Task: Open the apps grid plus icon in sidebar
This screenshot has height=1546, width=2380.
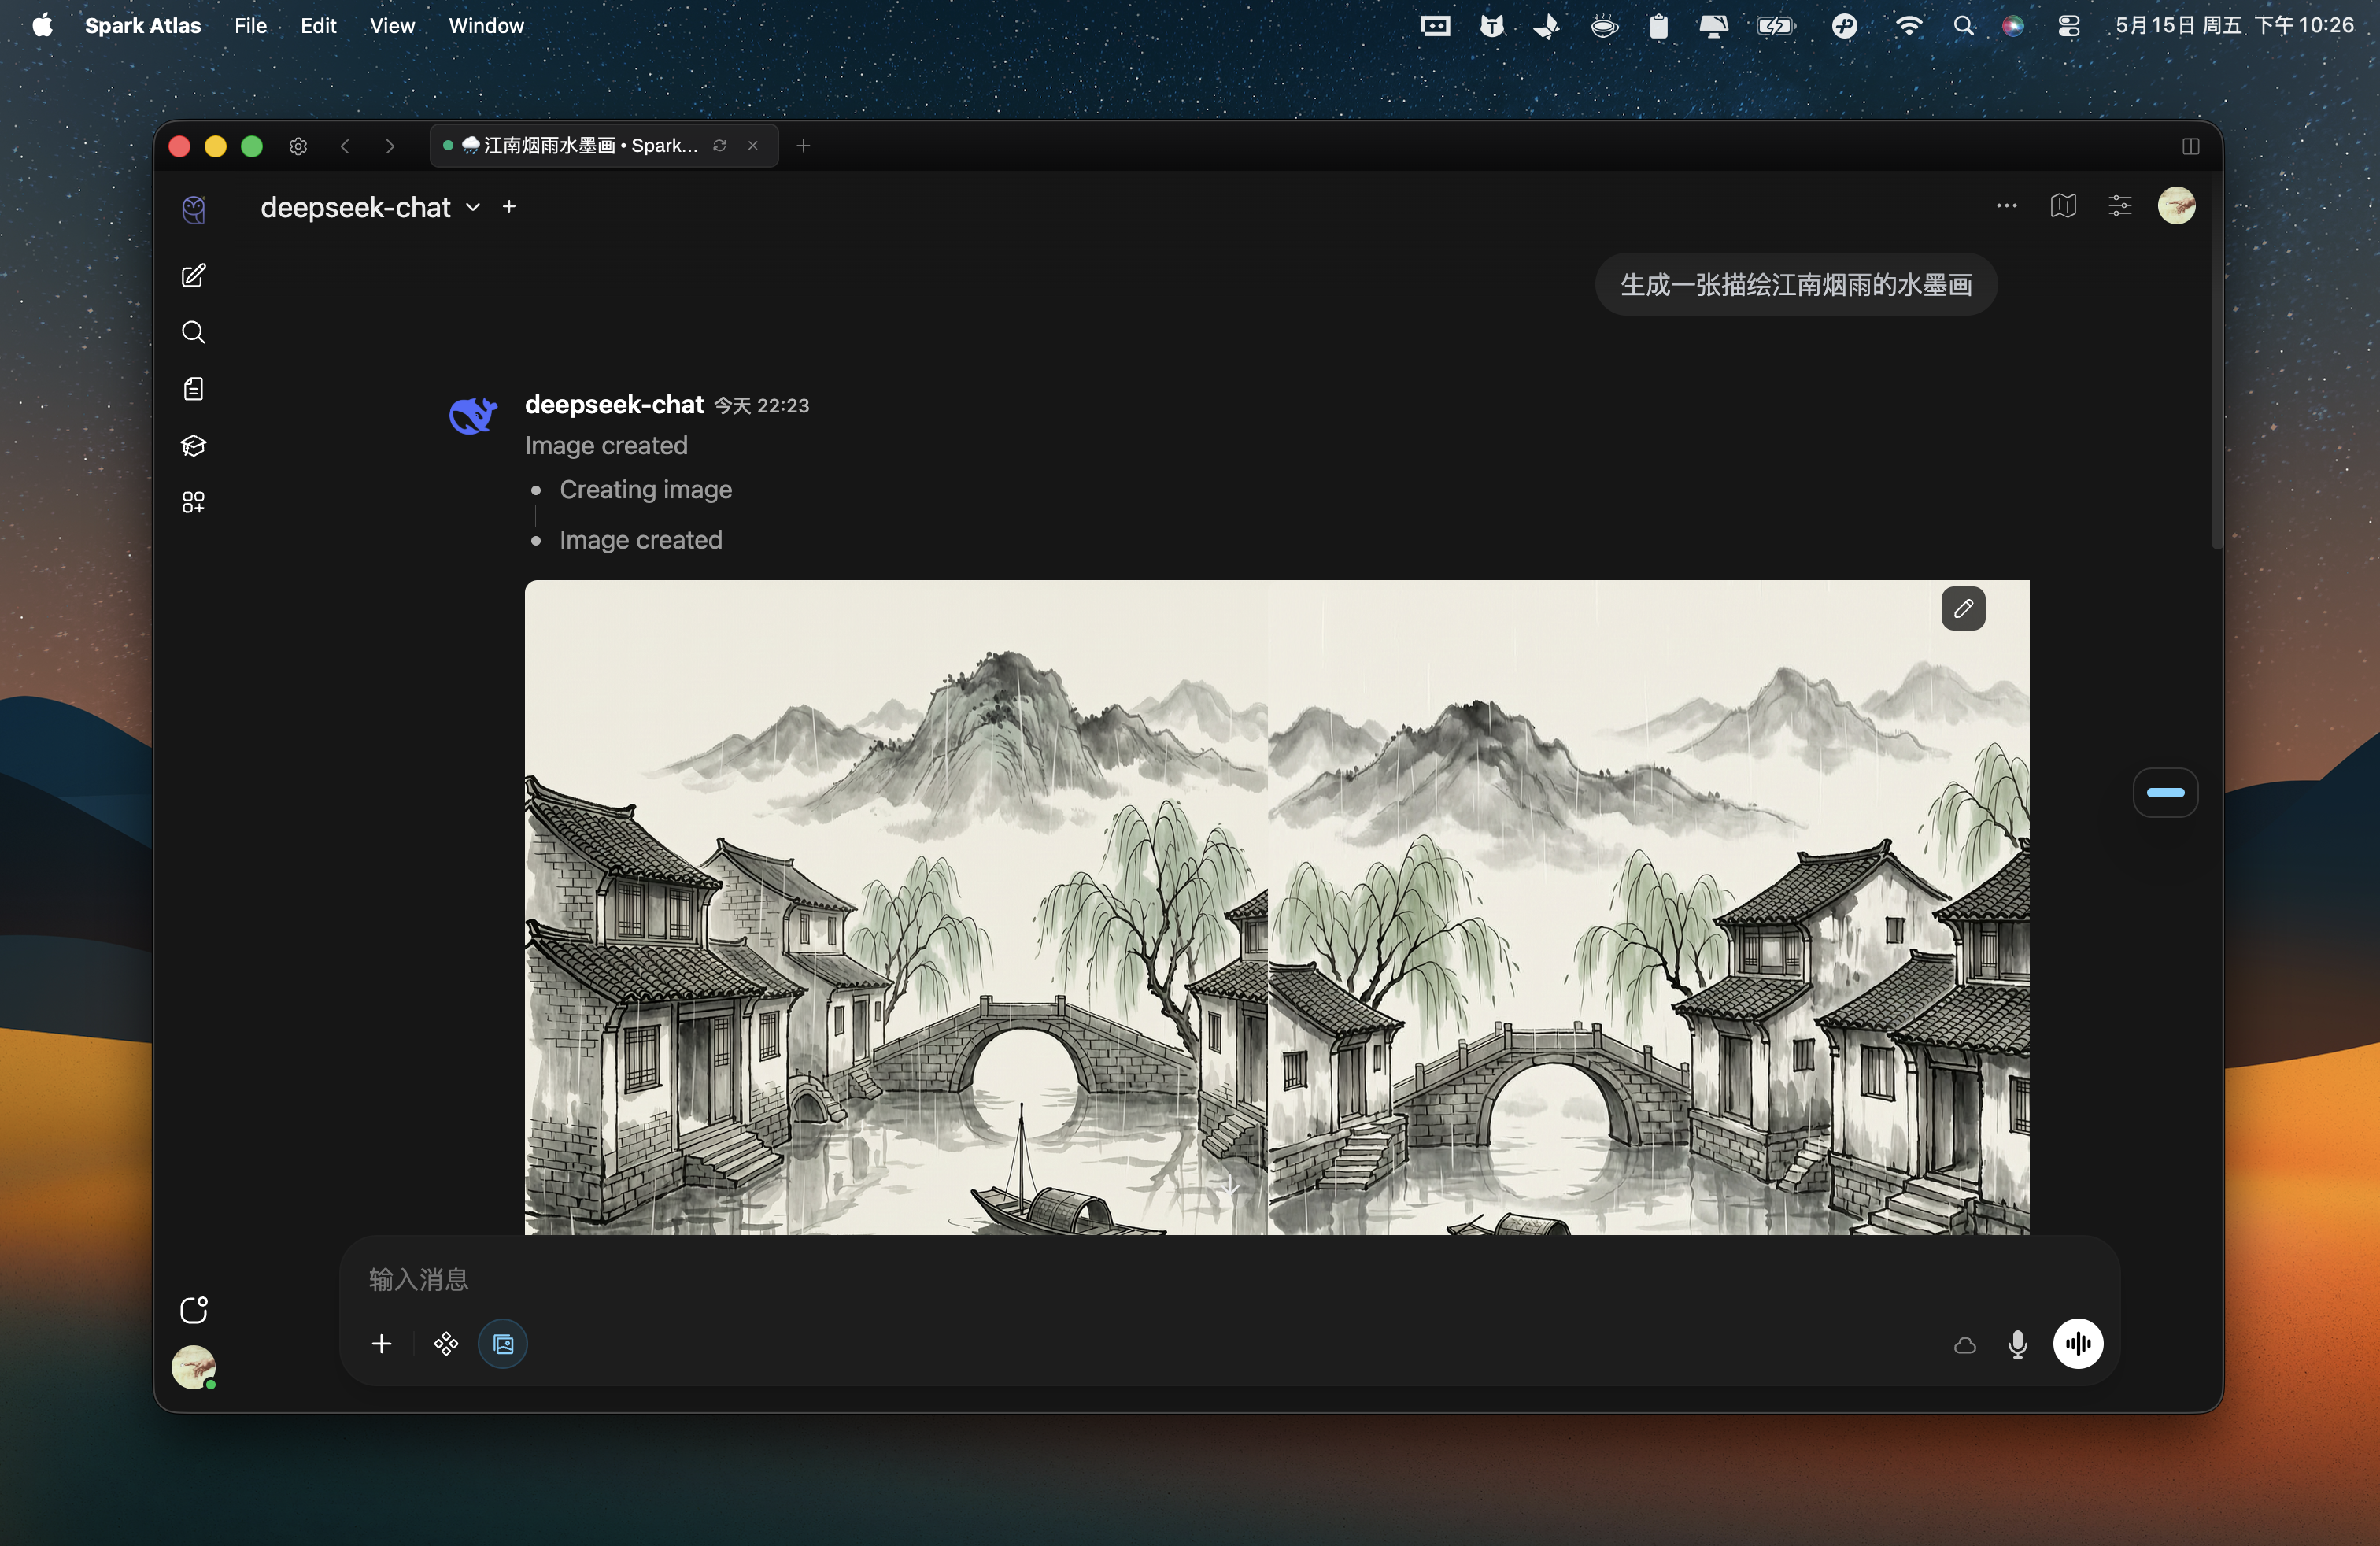Action: click(194, 502)
